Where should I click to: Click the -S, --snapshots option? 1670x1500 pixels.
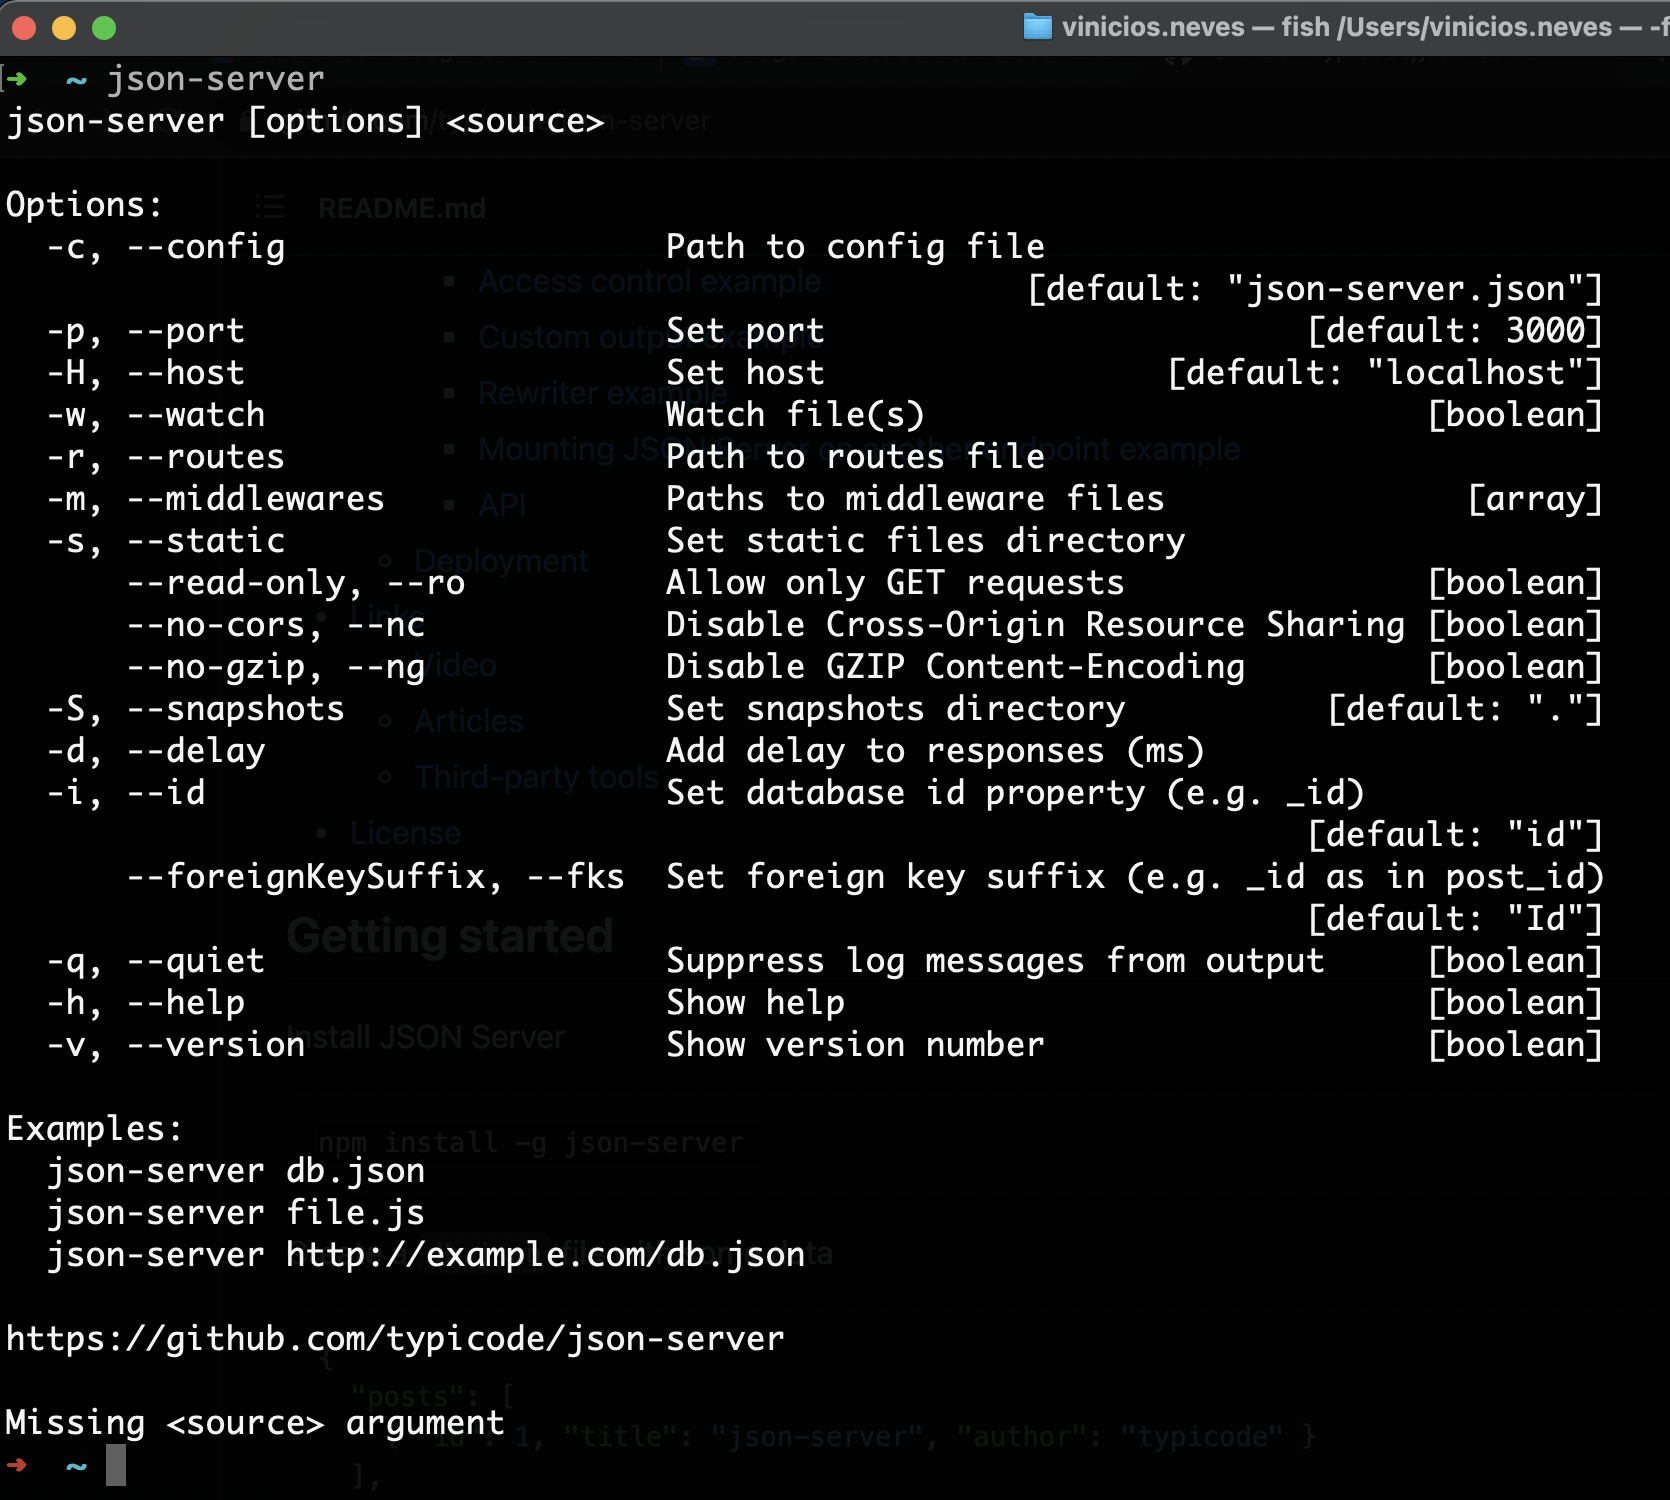196,709
